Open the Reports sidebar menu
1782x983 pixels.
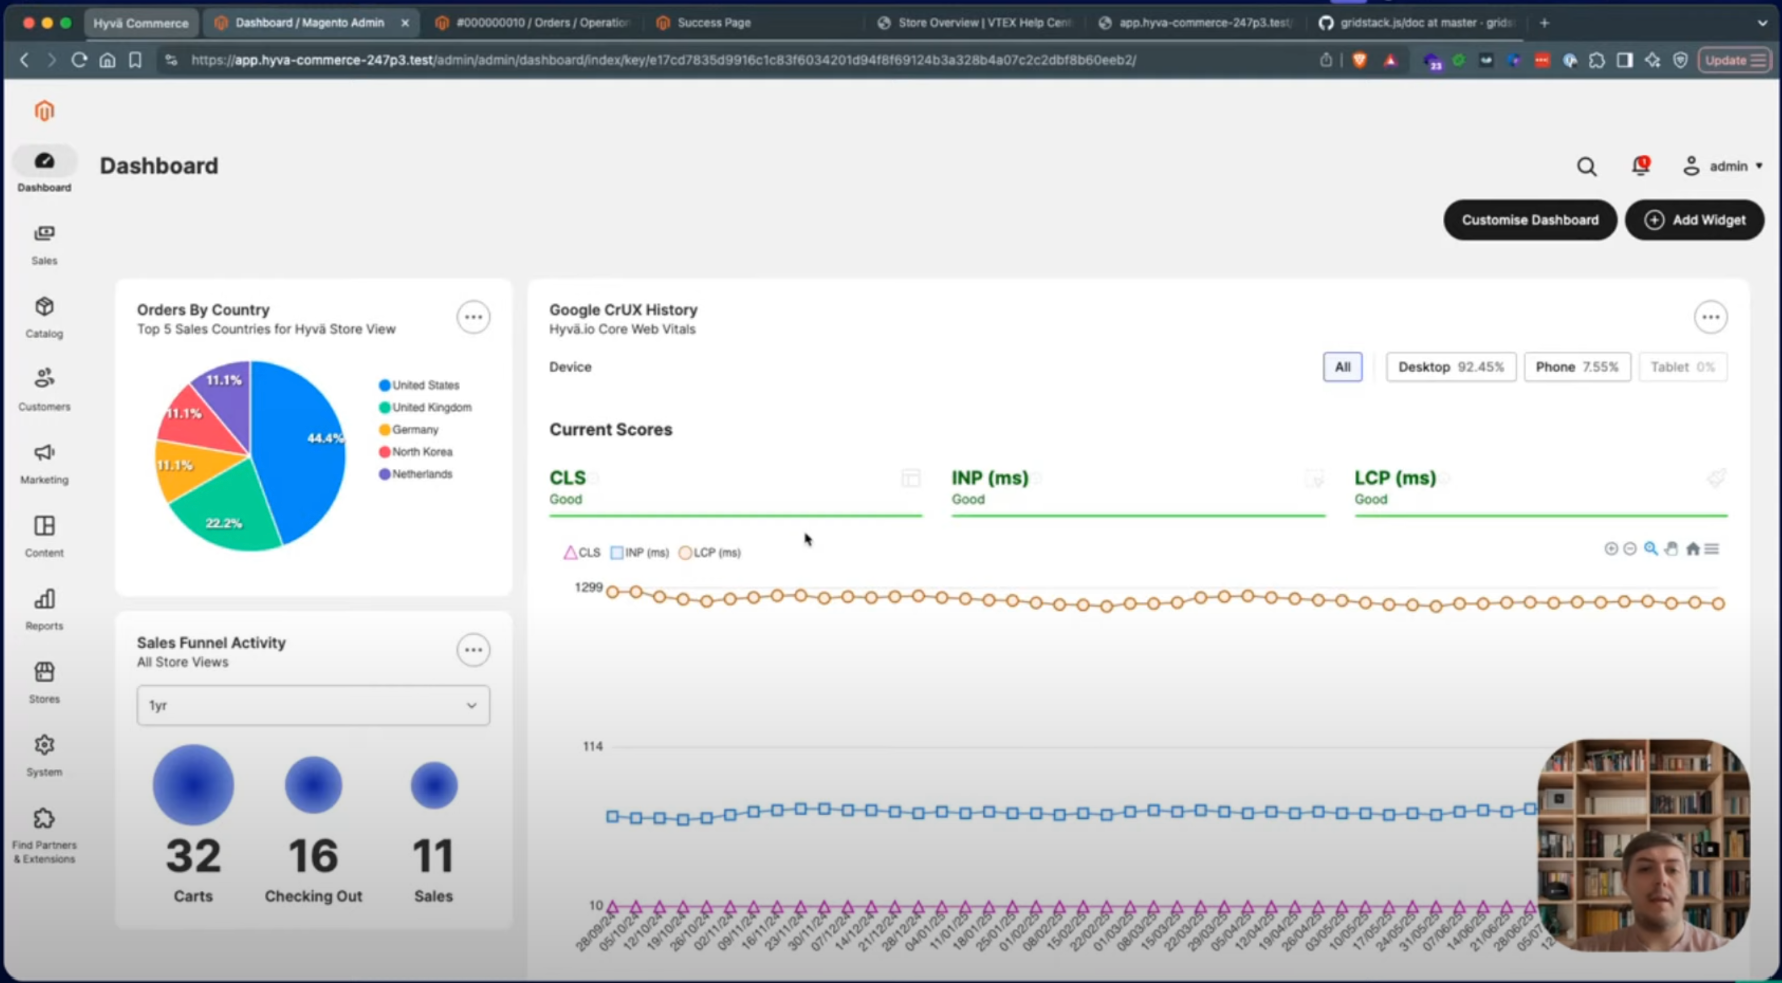pyautogui.click(x=44, y=609)
